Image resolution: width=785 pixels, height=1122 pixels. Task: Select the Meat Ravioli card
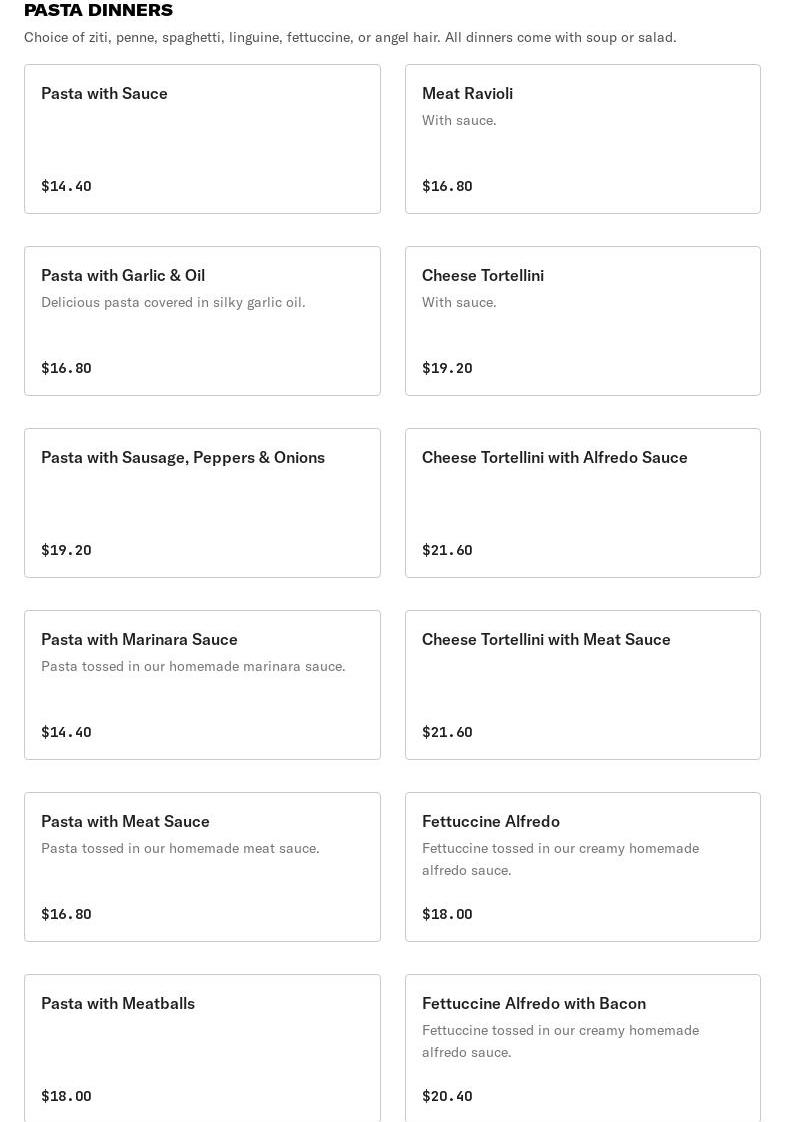pos(582,139)
